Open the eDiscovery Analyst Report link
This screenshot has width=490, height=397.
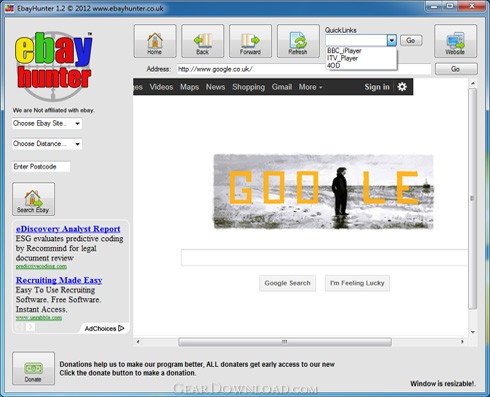68,229
